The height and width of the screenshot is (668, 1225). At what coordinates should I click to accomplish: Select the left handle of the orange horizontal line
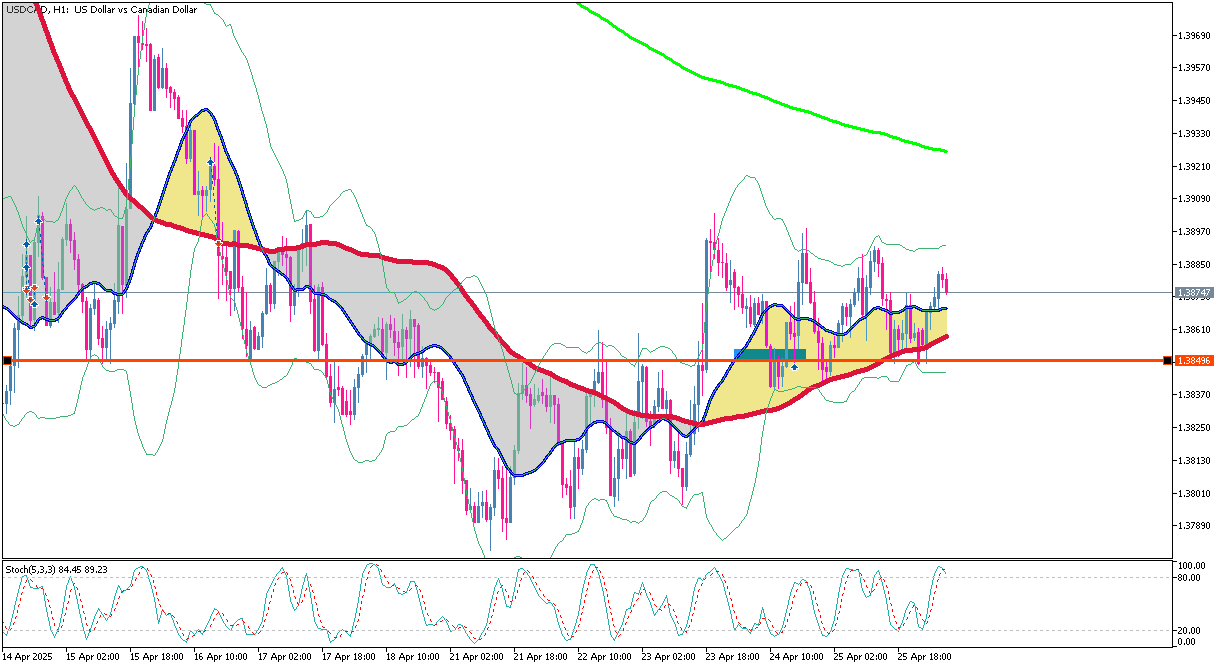click(x=7, y=360)
